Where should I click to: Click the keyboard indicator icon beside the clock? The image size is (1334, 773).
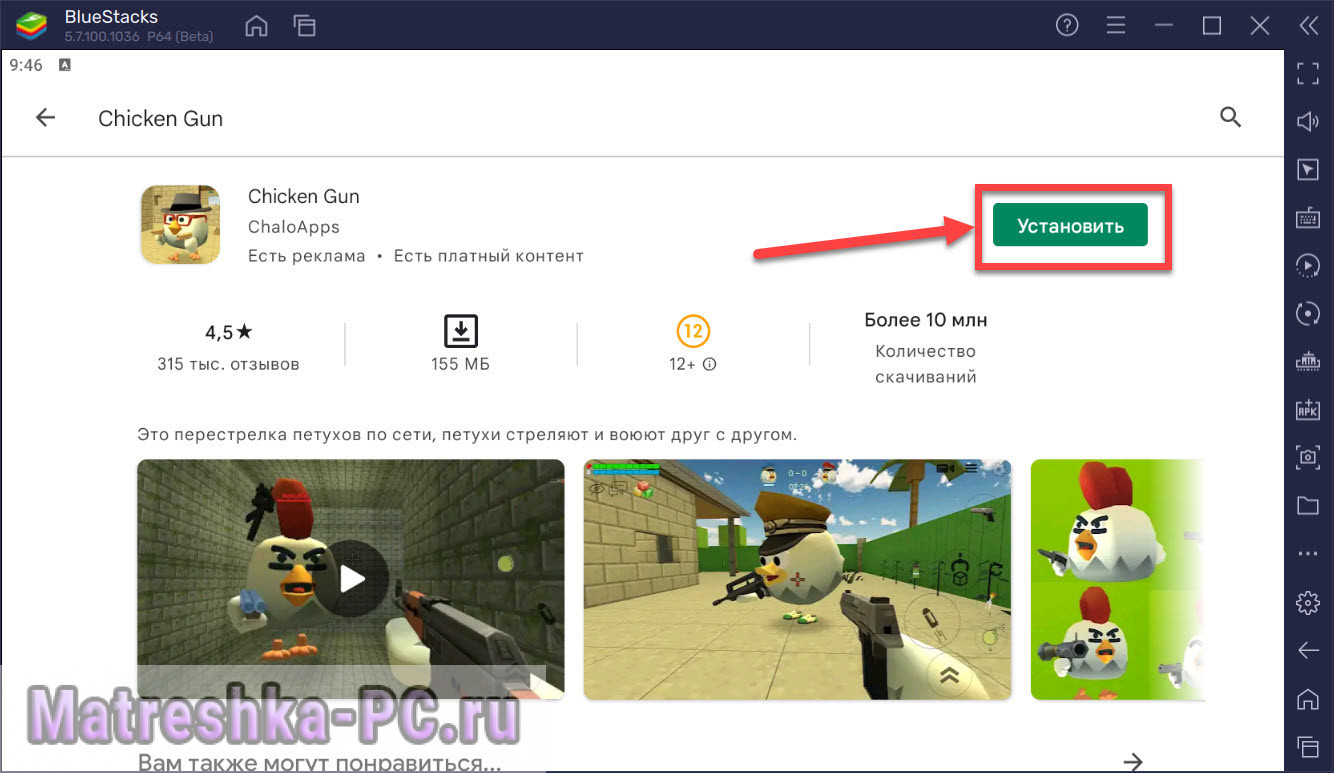point(65,65)
